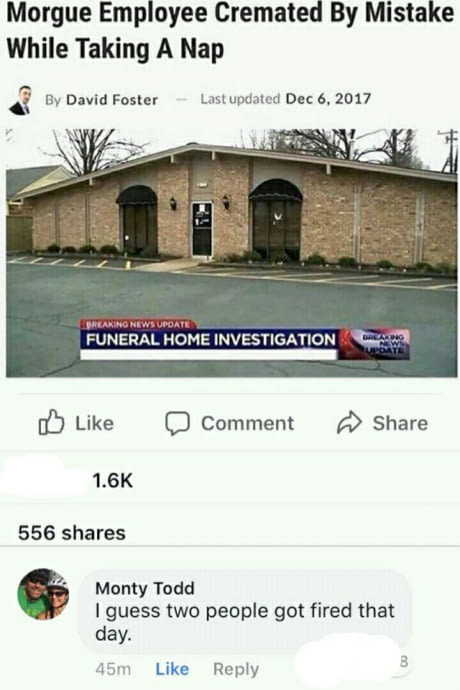The width and height of the screenshot is (460, 690).
Task: Open Monty Todd's profile picture
Action: click(x=43, y=594)
